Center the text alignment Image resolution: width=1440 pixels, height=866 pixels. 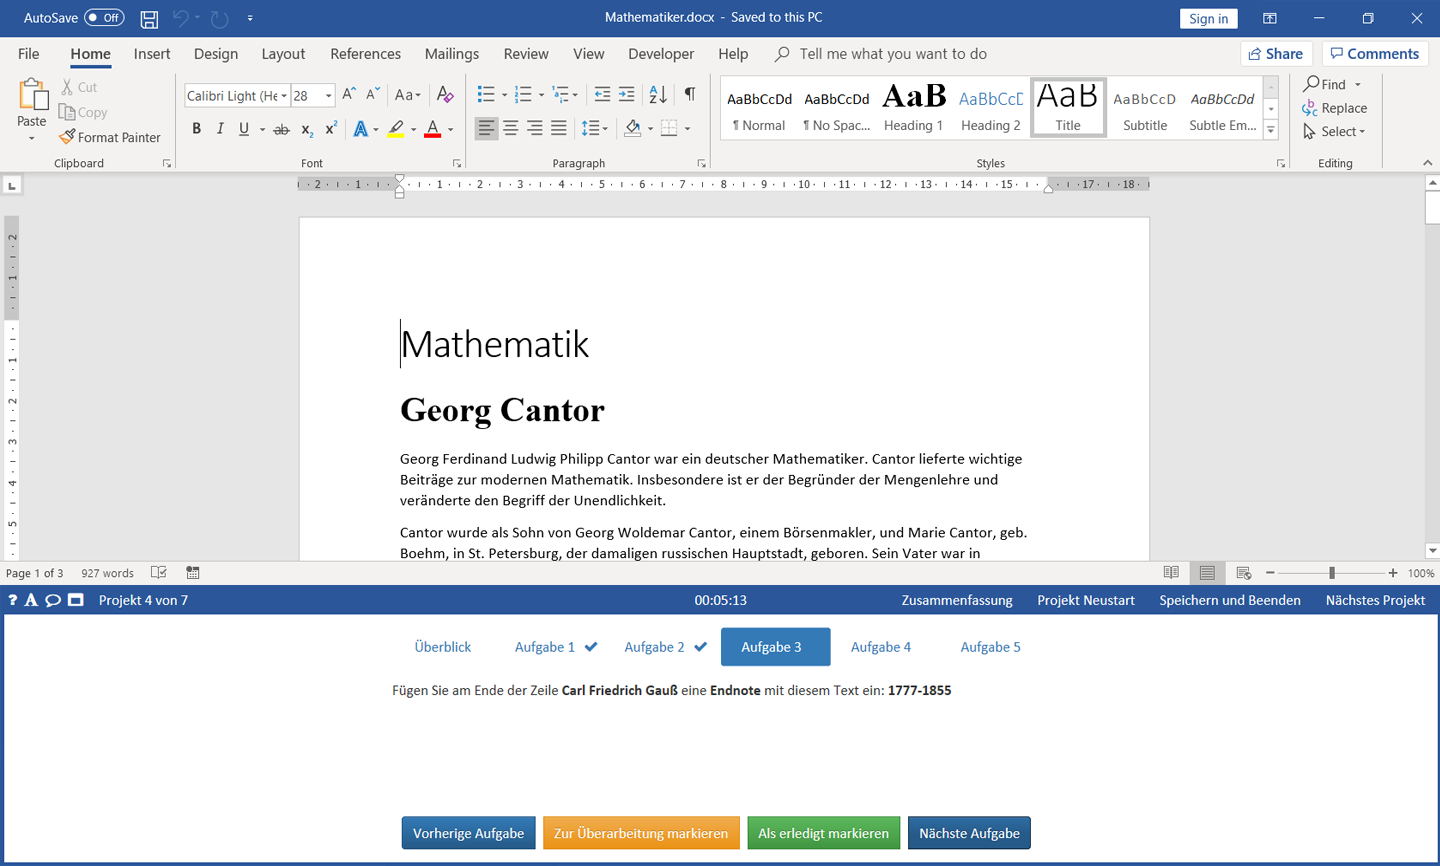(510, 128)
